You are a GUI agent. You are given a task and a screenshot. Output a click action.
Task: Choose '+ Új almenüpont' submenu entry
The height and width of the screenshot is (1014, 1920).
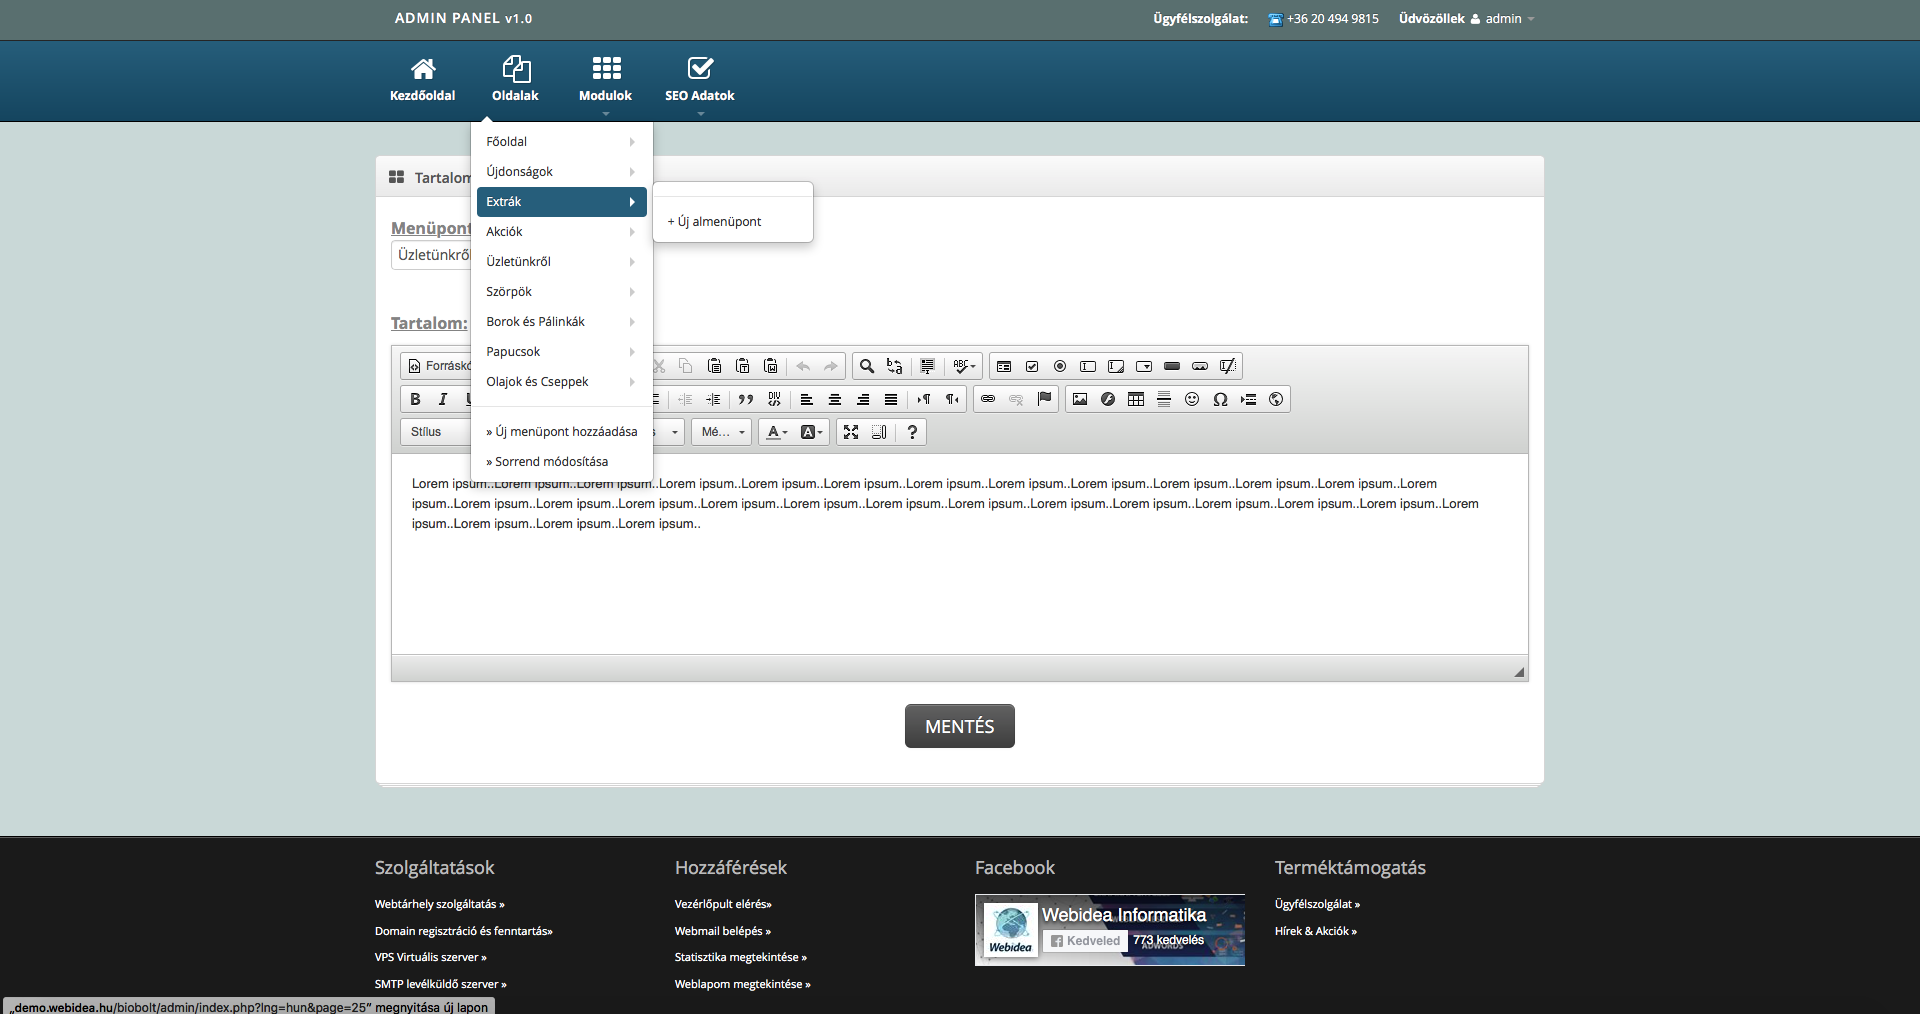pos(714,222)
